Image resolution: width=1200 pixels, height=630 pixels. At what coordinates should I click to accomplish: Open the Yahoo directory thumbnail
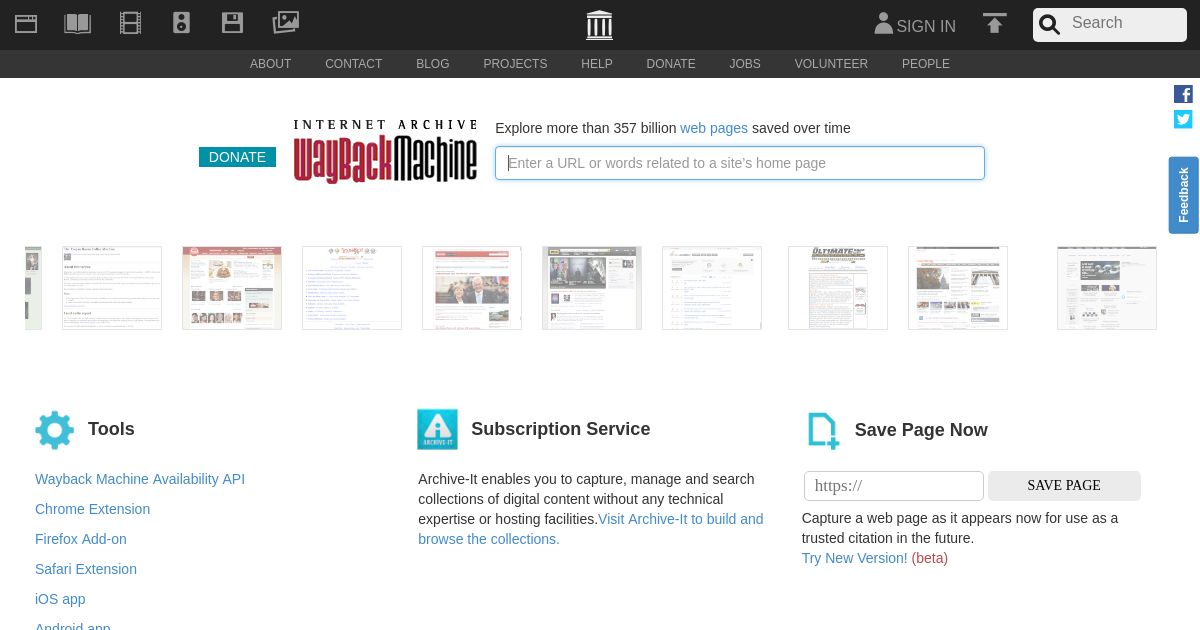[x=352, y=288]
